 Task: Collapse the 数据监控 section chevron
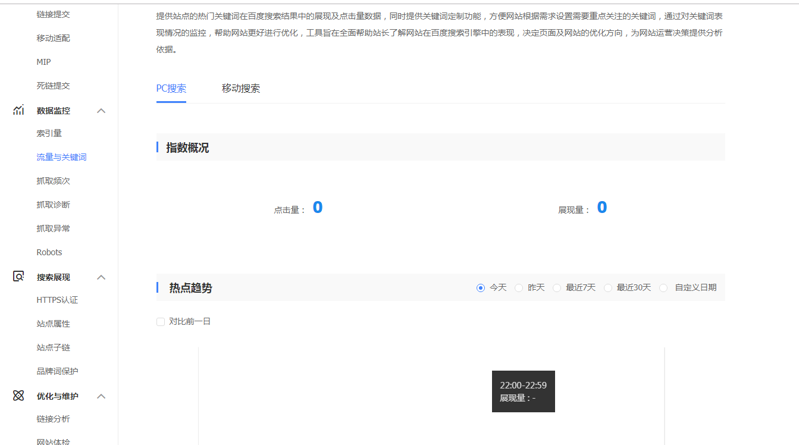click(101, 111)
